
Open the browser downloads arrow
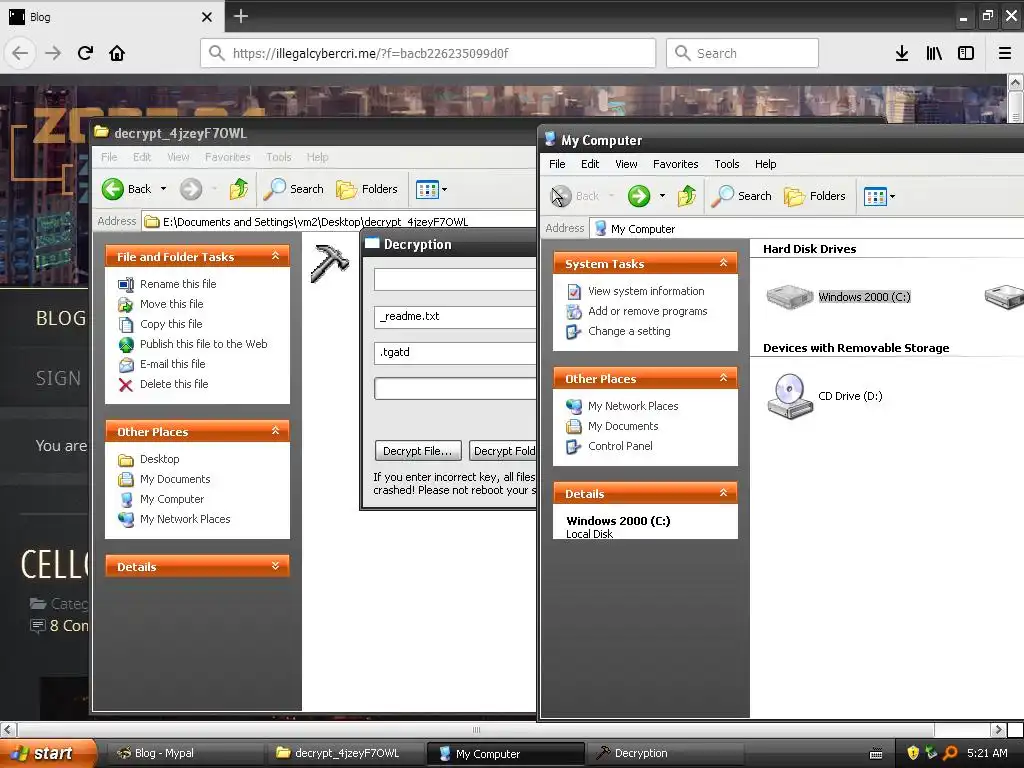[x=902, y=53]
